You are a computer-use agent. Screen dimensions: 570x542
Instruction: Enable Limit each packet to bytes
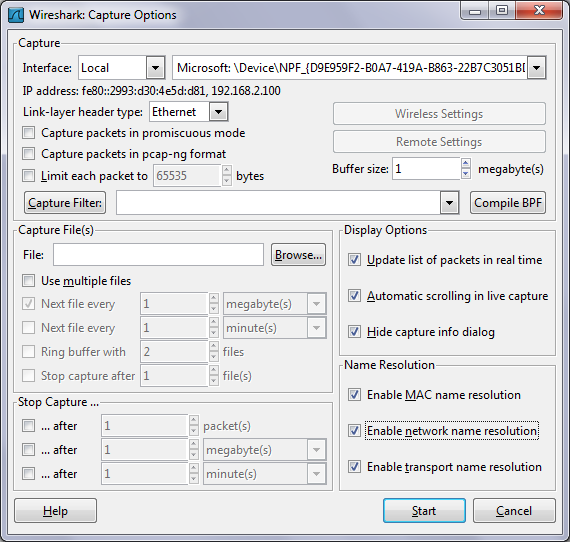pyautogui.click(x=28, y=176)
